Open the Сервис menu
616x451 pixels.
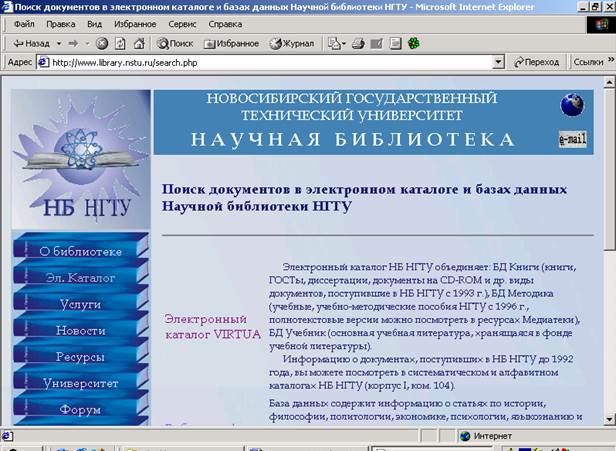click(x=182, y=23)
